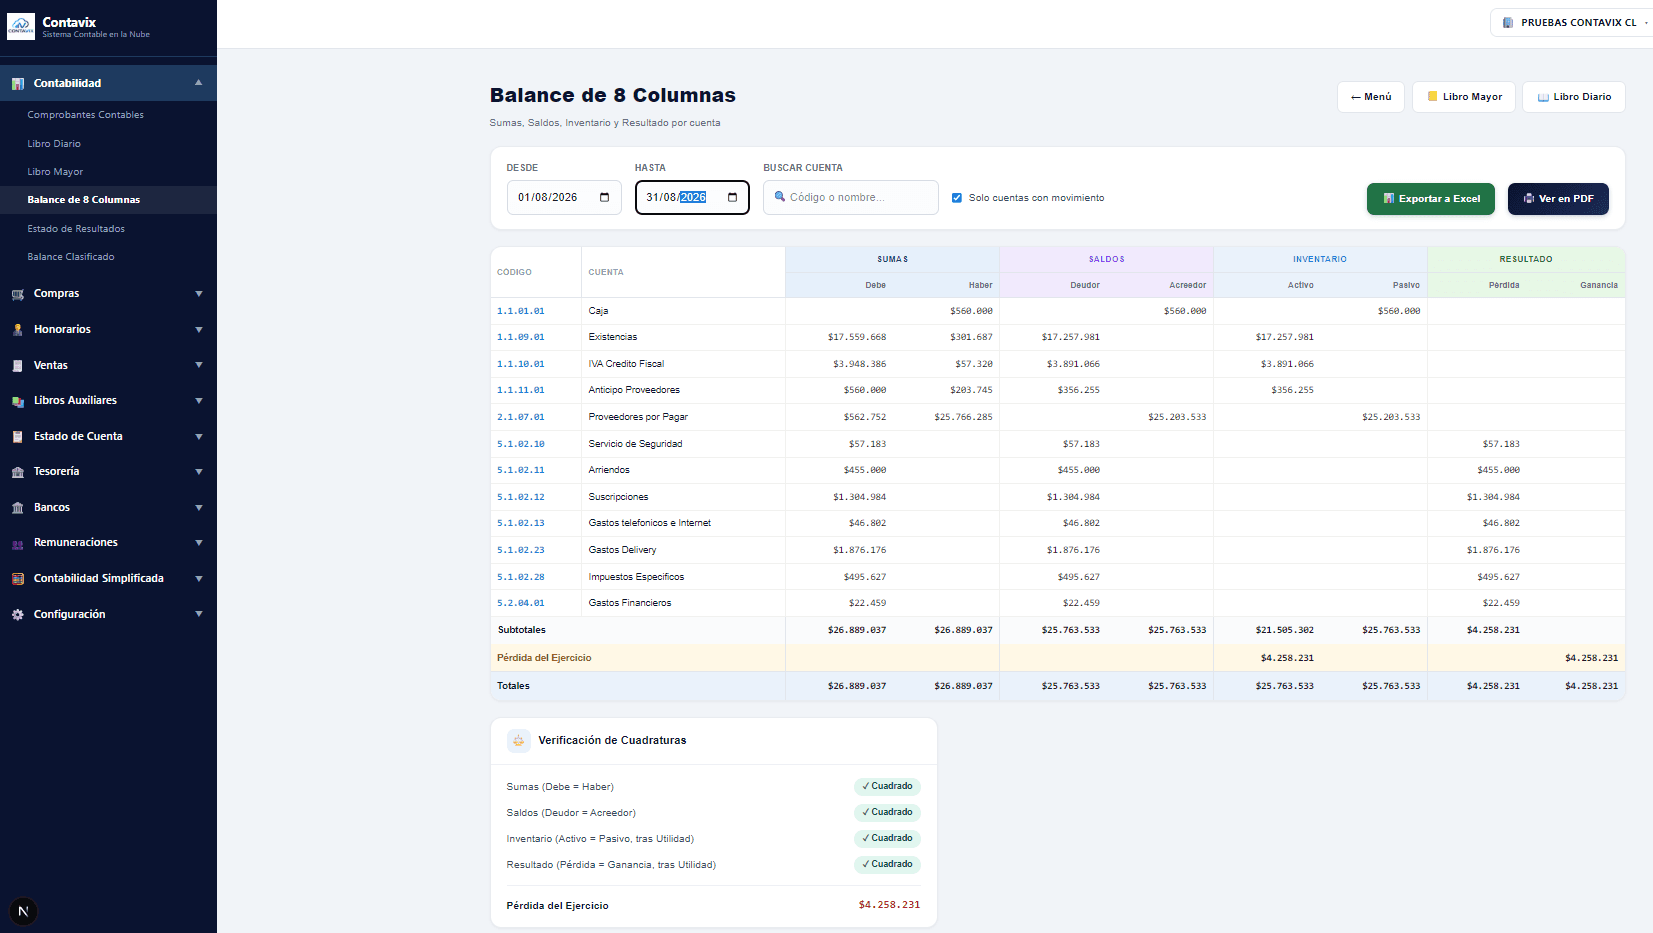Viewport: 1653px width, 933px height.
Task: Click the Compras cart icon
Action: tap(18, 294)
